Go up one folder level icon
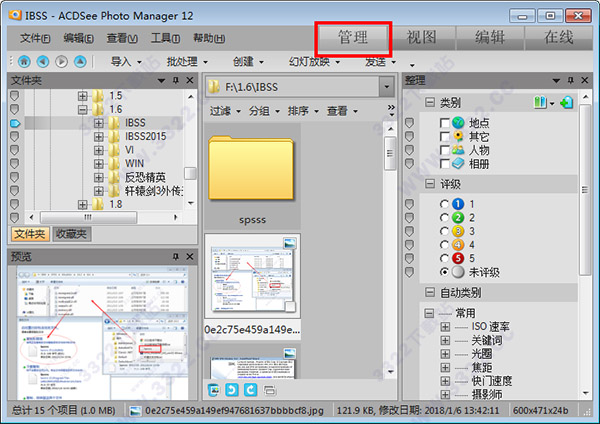This screenshot has width=600, height=424. 80,61
